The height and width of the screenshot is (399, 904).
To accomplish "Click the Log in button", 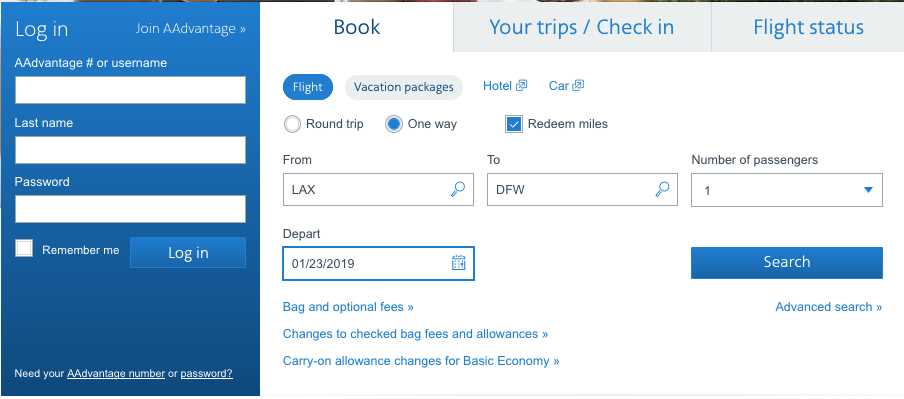I will (x=188, y=253).
